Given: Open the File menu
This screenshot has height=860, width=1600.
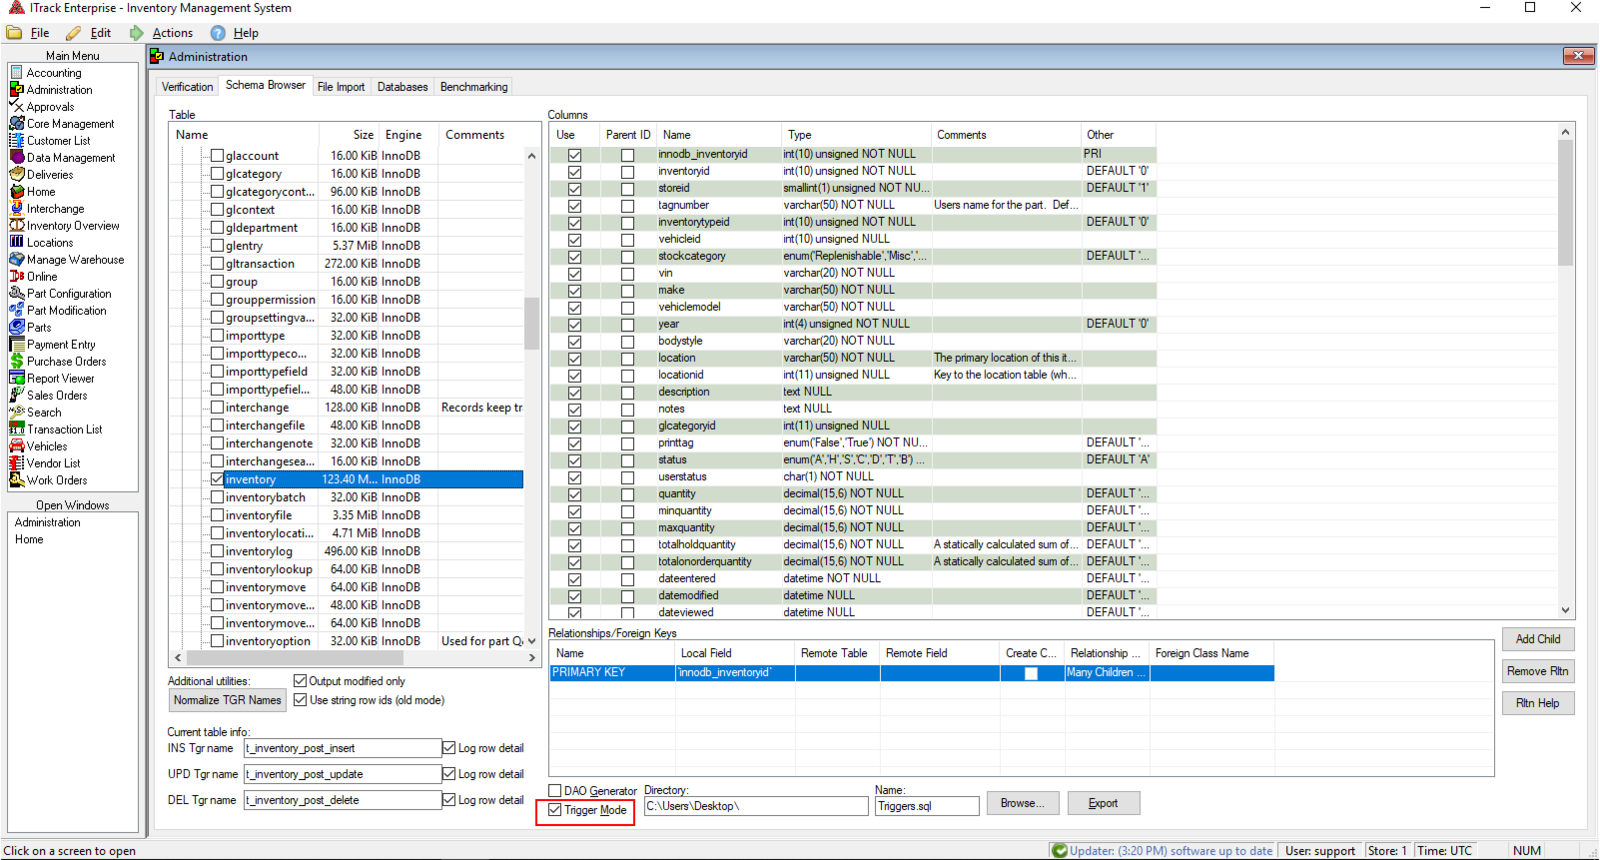Looking at the screenshot, I should [x=40, y=33].
